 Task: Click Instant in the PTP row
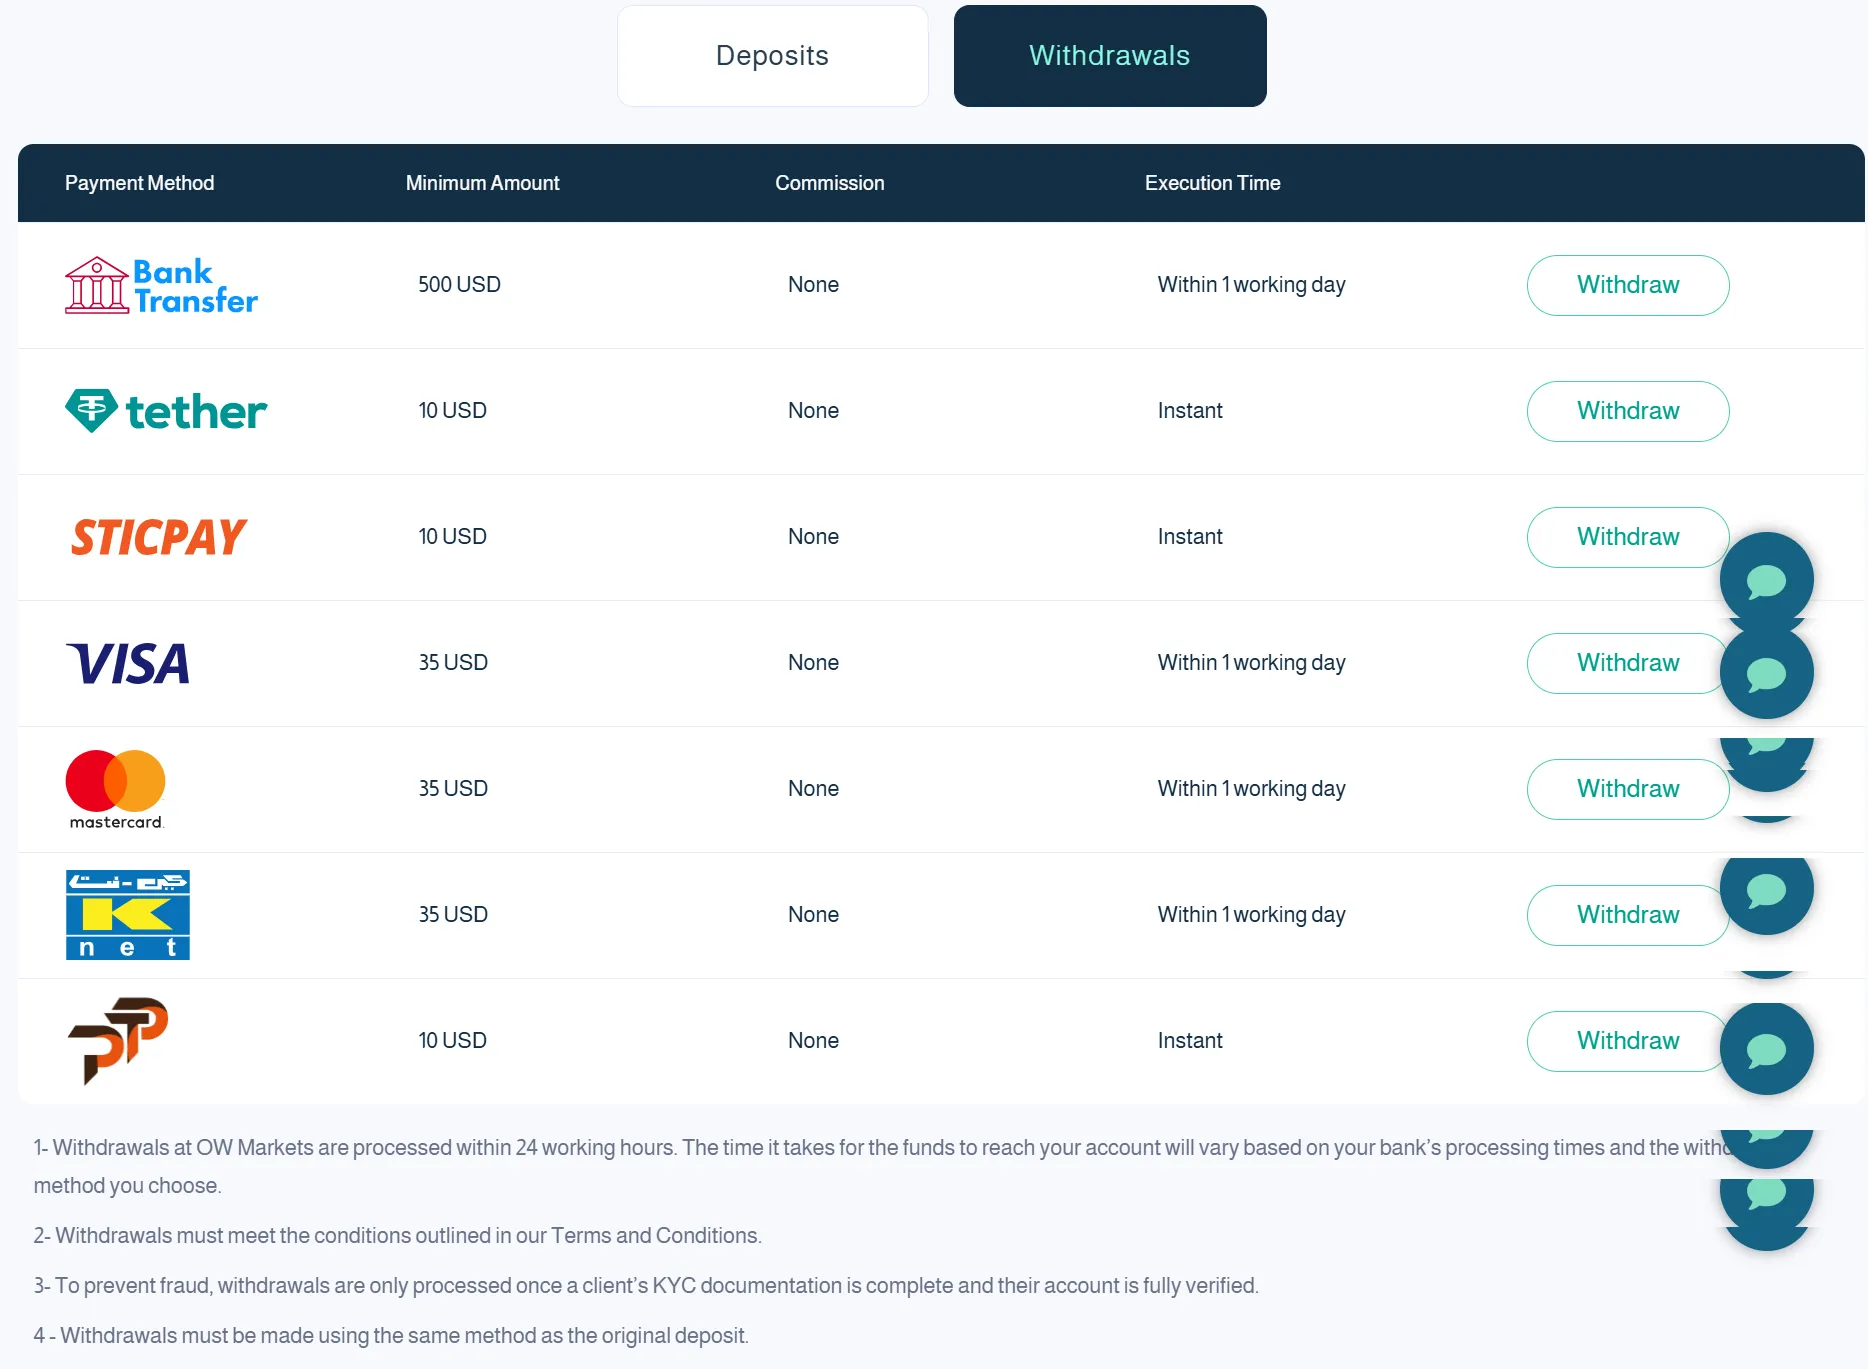pyautogui.click(x=1190, y=1041)
